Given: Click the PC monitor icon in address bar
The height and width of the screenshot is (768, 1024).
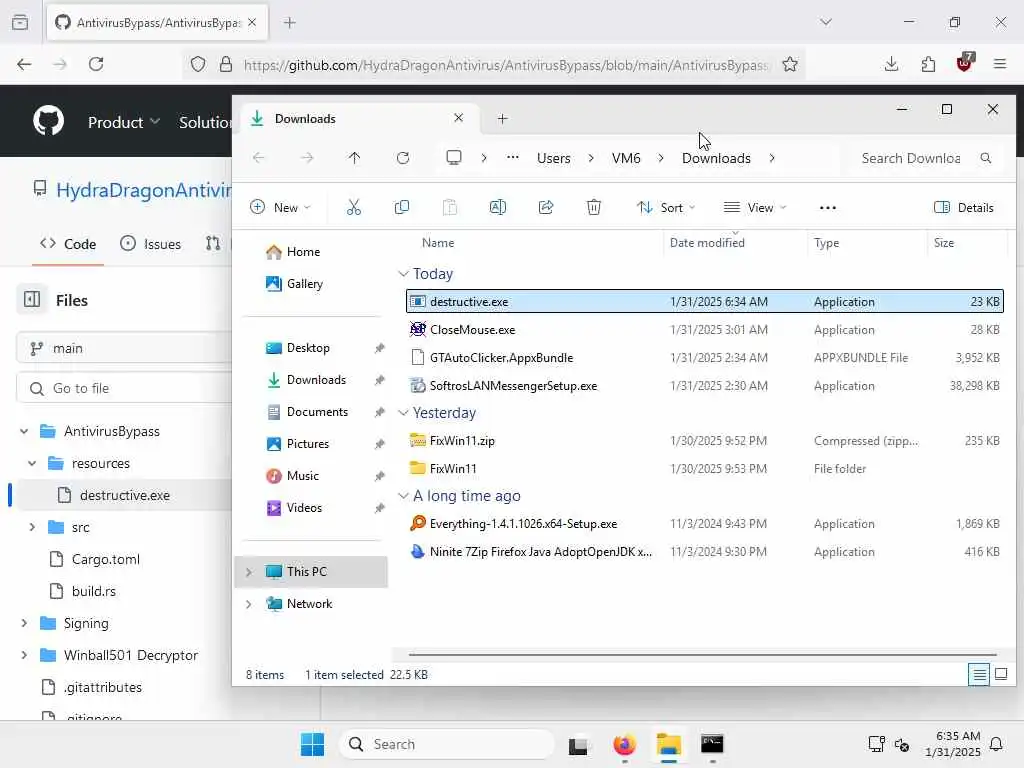Looking at the screenshot, I should 453,158.
